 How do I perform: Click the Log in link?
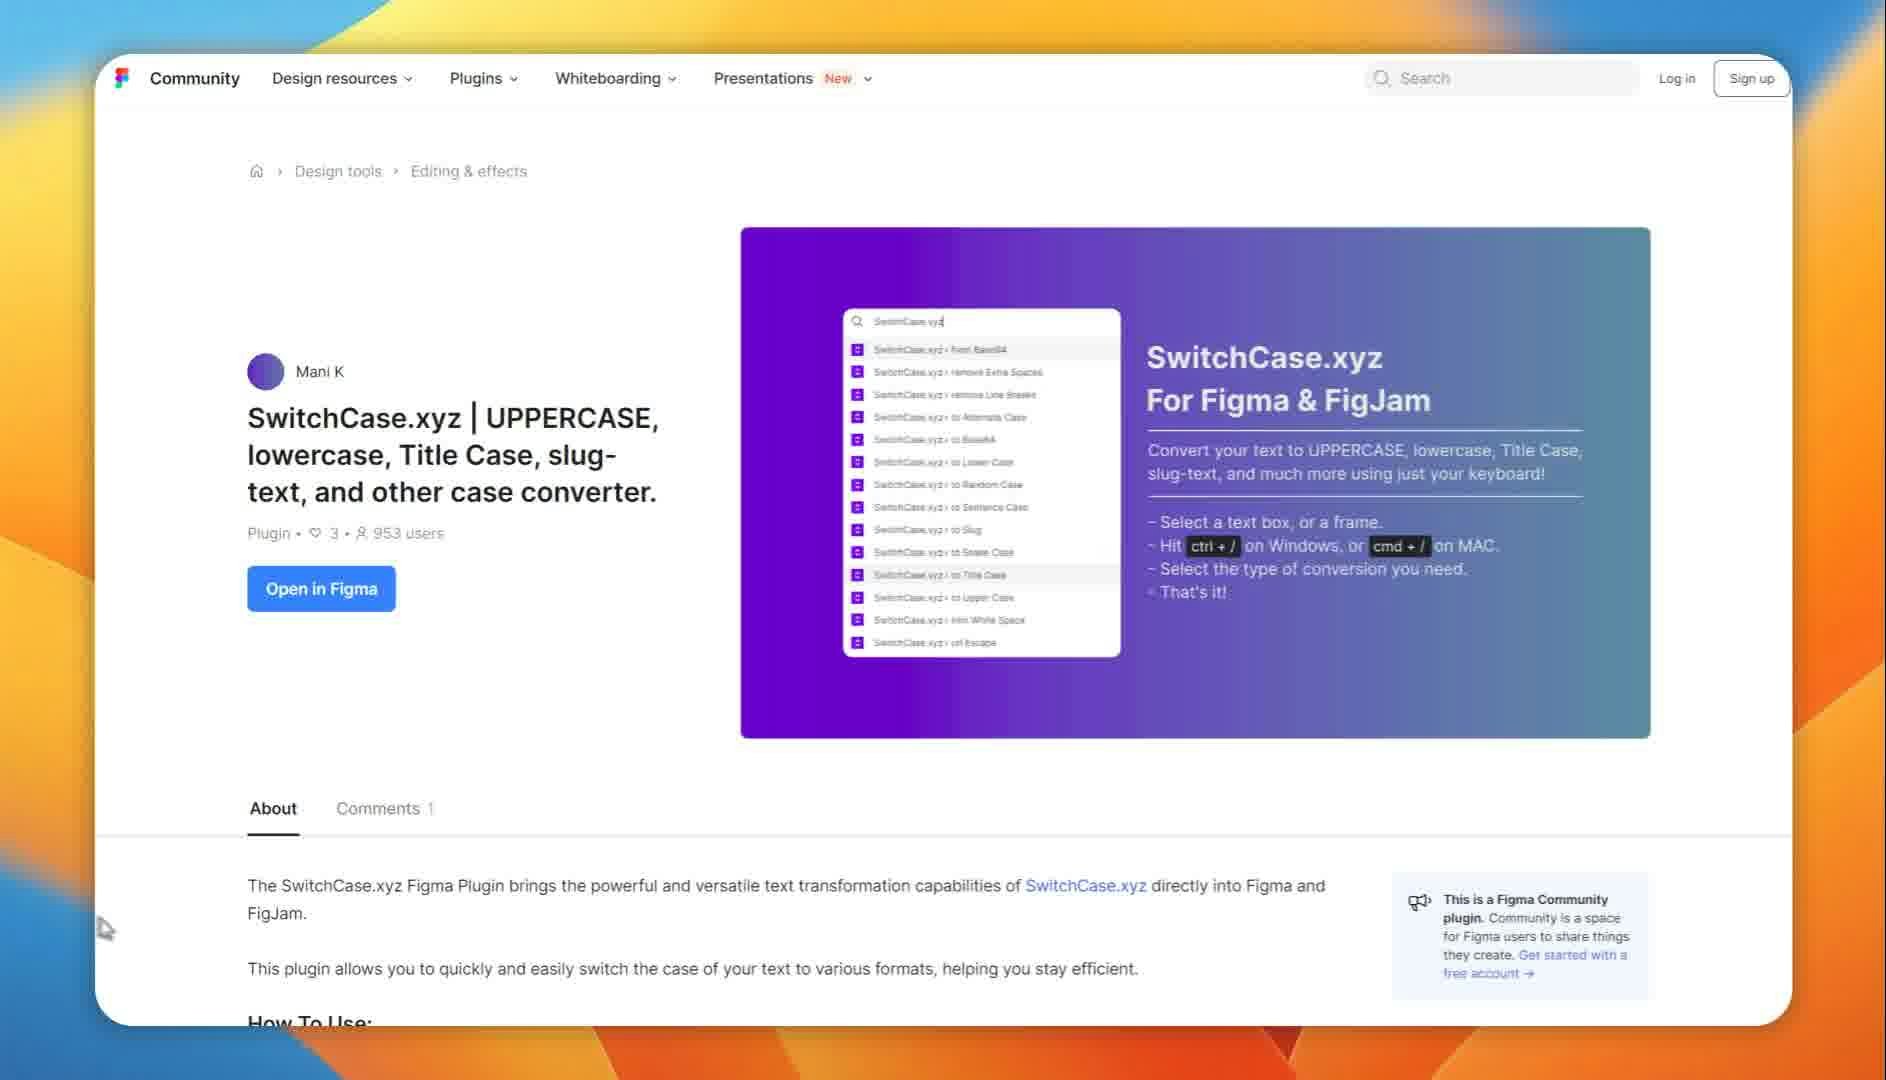click(1676, 78)
